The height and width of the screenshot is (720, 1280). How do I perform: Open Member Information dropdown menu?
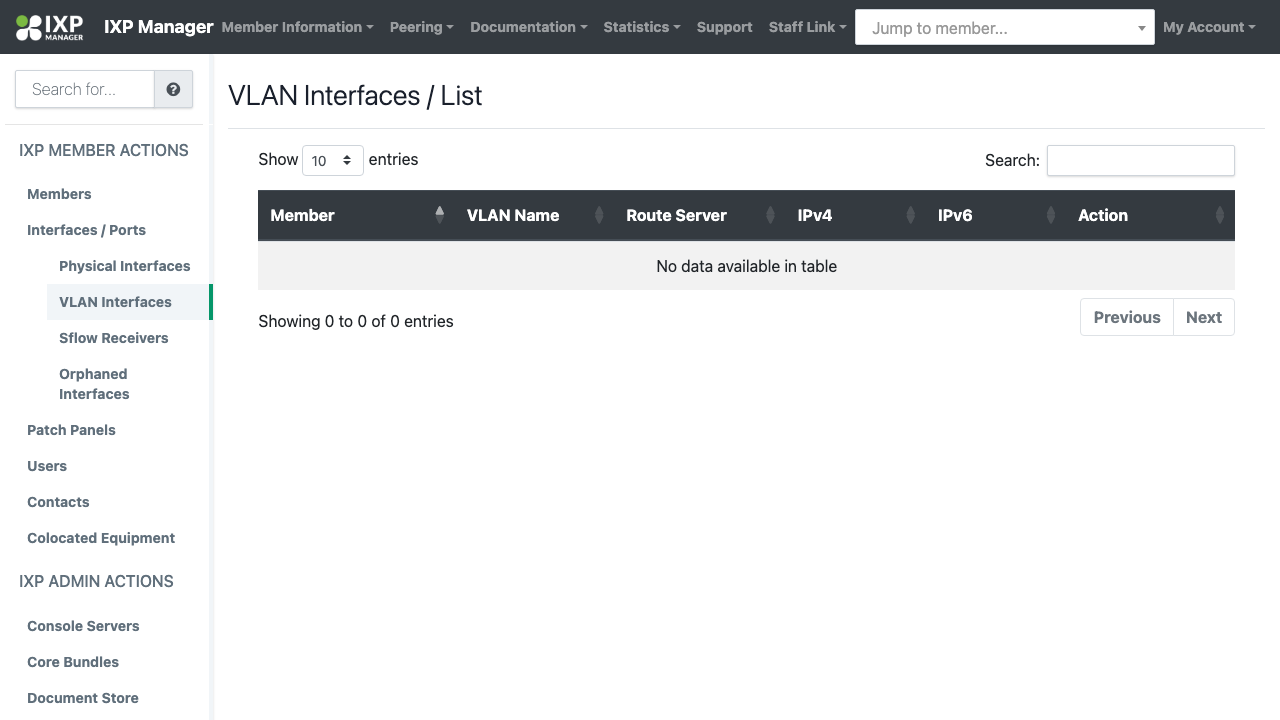(x=297, y=27)
